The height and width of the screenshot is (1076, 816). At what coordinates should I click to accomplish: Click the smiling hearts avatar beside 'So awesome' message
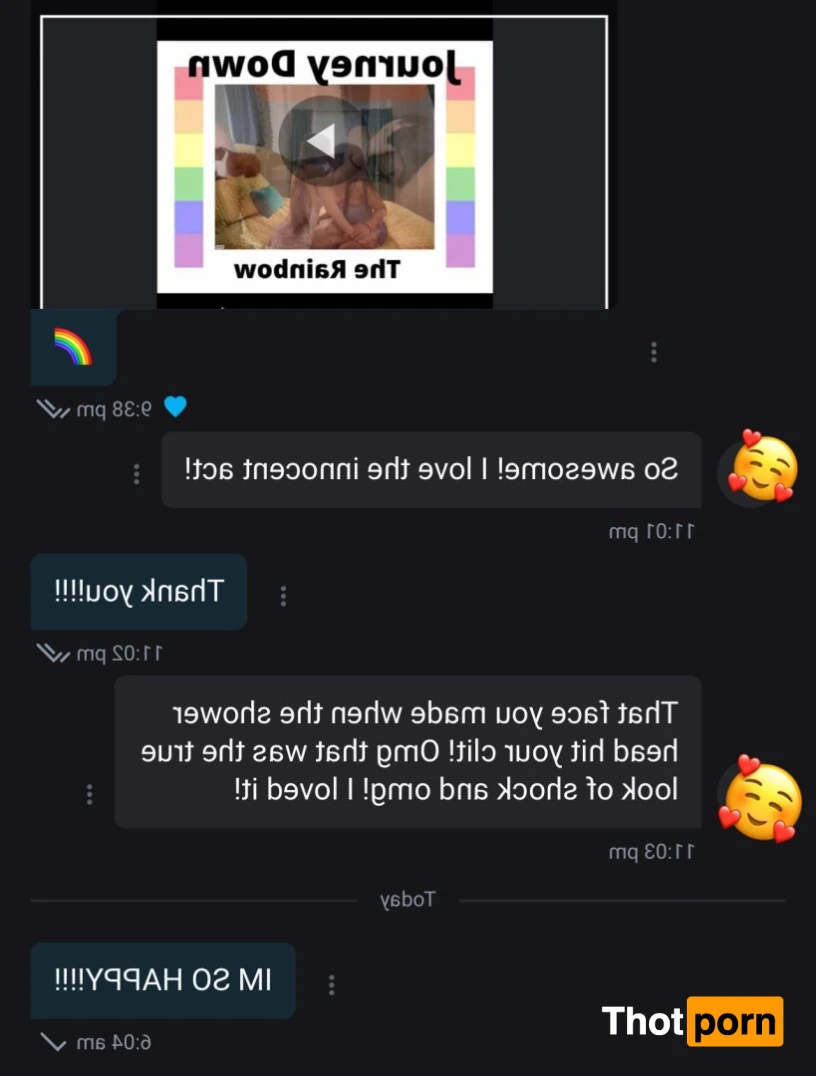759,469
